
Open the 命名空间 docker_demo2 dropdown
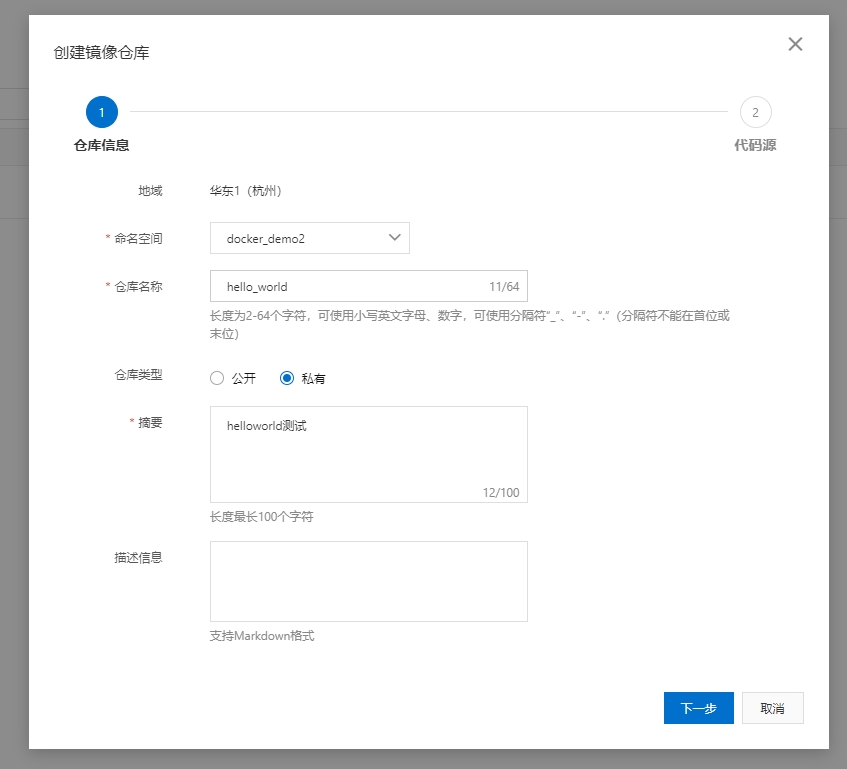coord(300,238)
